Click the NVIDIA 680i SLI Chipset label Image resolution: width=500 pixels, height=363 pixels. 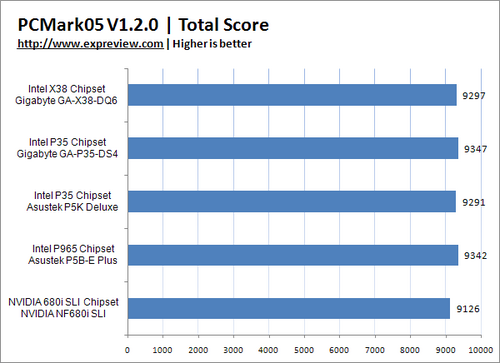click(63, 302)
